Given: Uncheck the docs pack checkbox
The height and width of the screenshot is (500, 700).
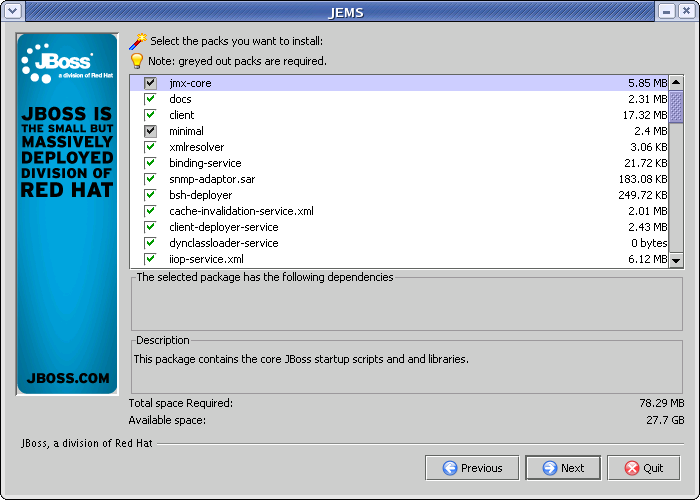Looking at the screenshot, I should 150,99.
